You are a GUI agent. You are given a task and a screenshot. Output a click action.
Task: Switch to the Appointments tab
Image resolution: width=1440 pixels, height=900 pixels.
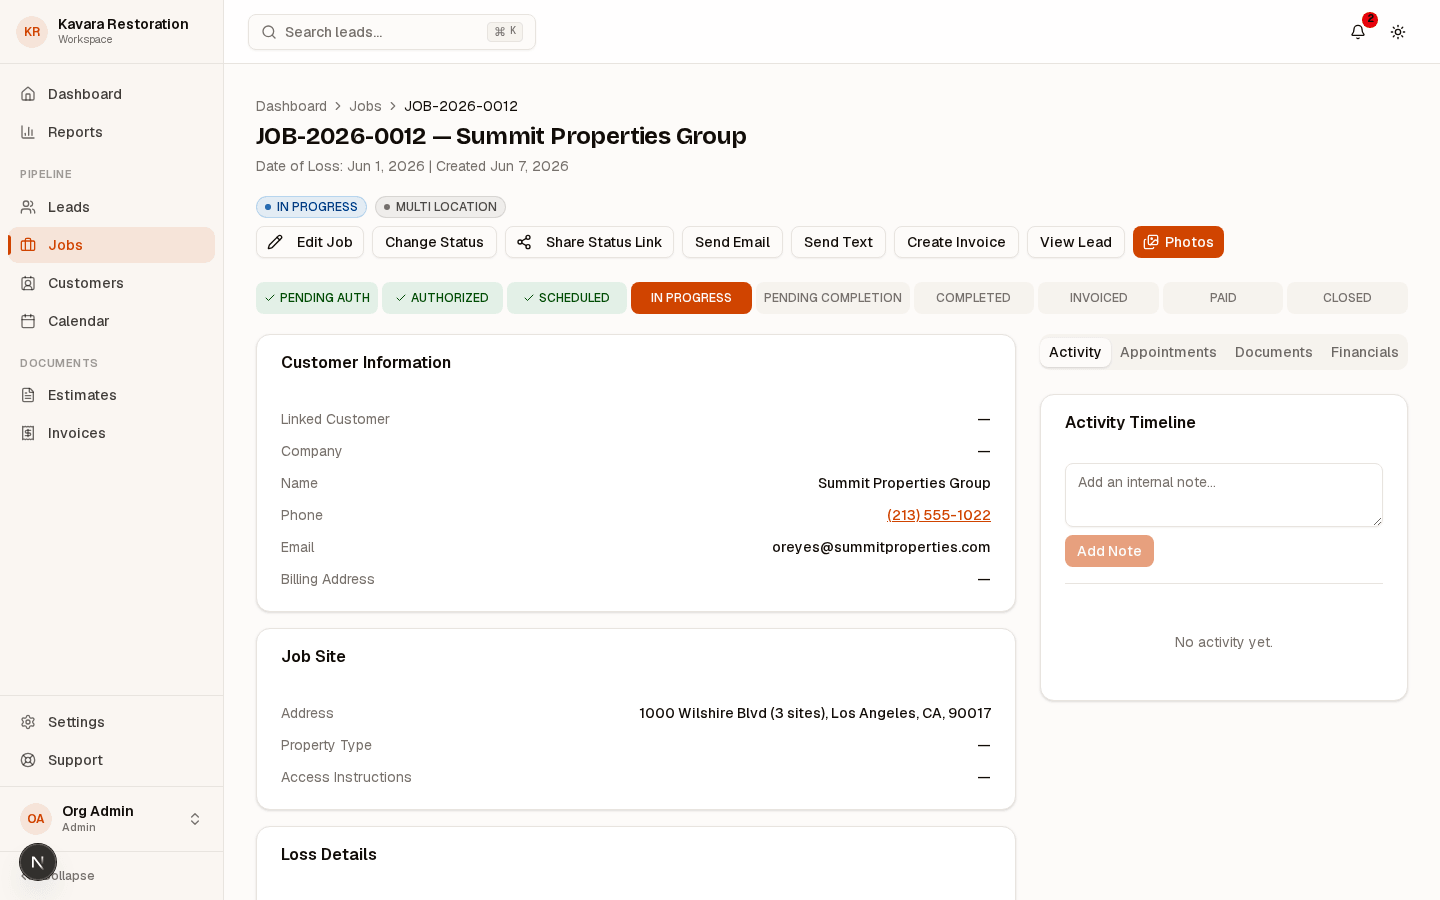click(1168, 352)
